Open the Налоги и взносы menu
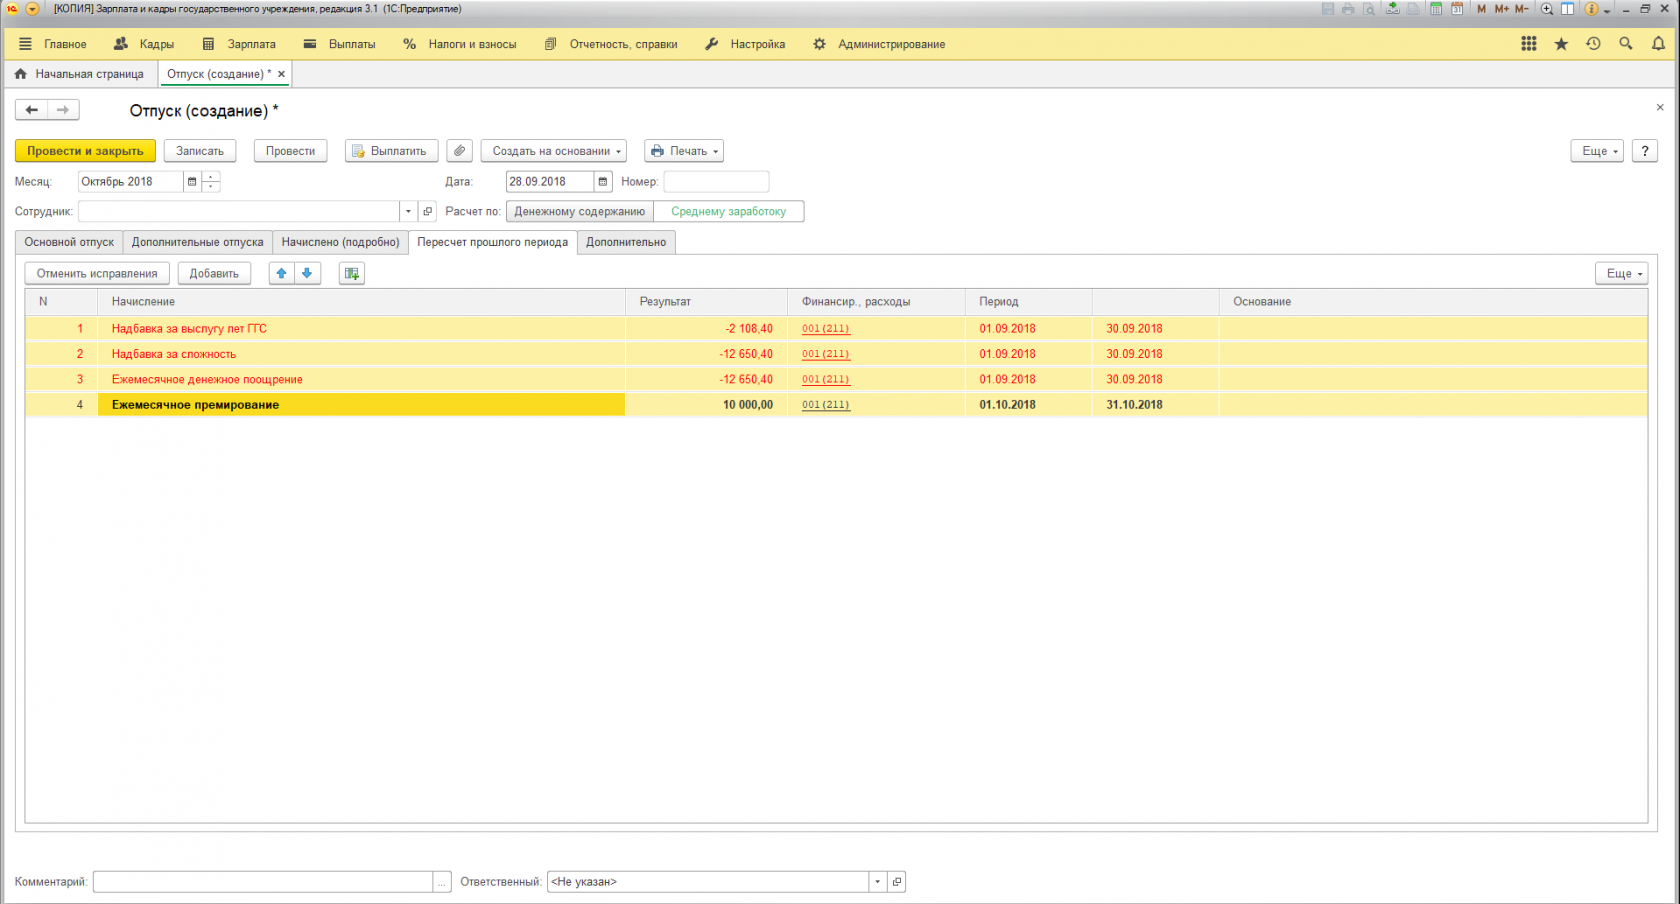This screenshot has width=1680, height=904. [460, 44]
